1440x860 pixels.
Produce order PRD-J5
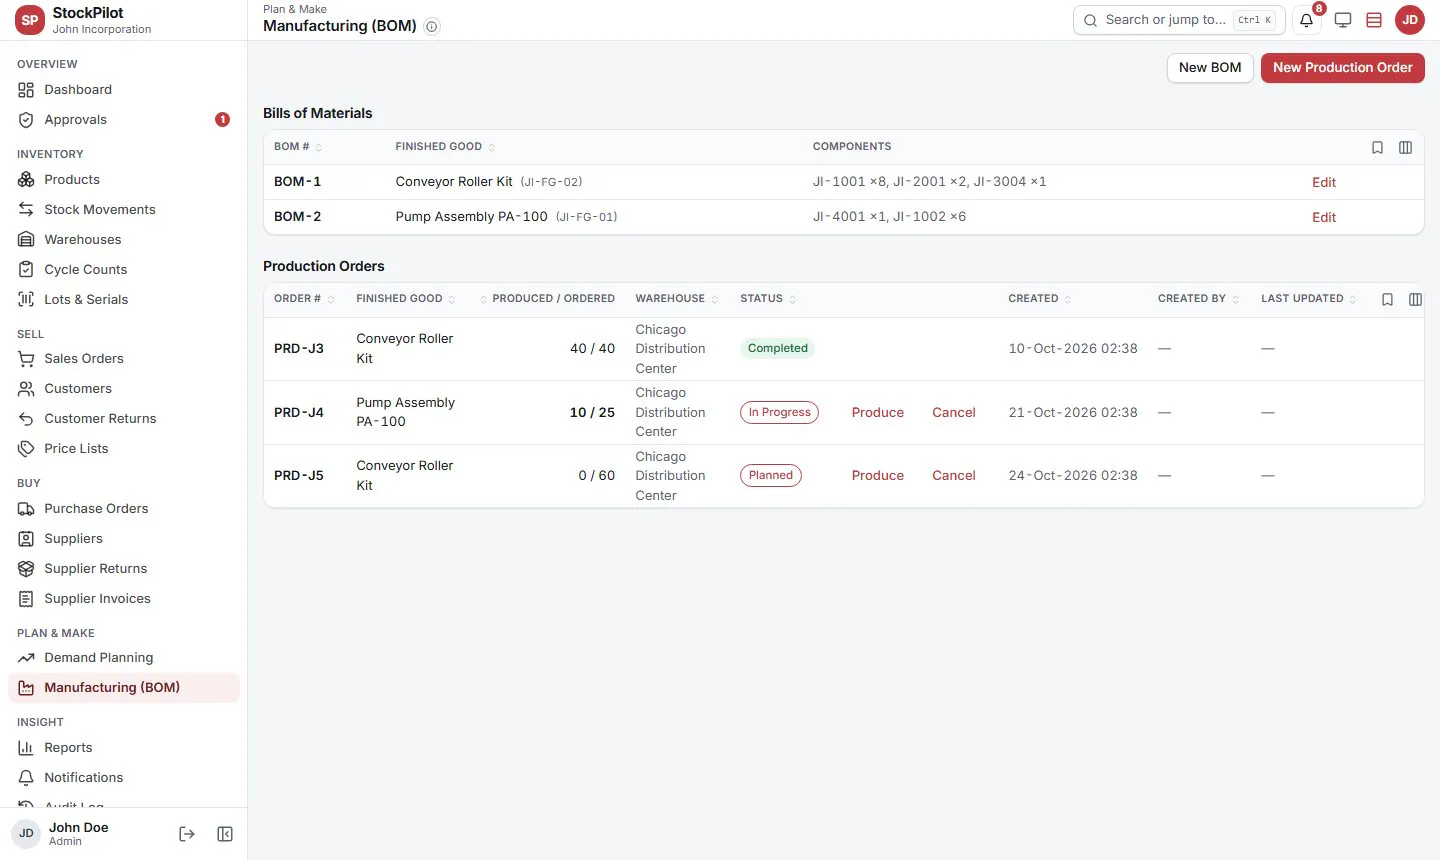pyautogui.click(x=877, y=475)
